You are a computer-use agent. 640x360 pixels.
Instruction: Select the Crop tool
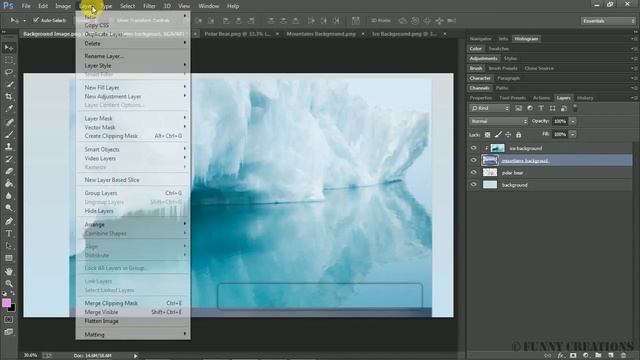(9, 97)
